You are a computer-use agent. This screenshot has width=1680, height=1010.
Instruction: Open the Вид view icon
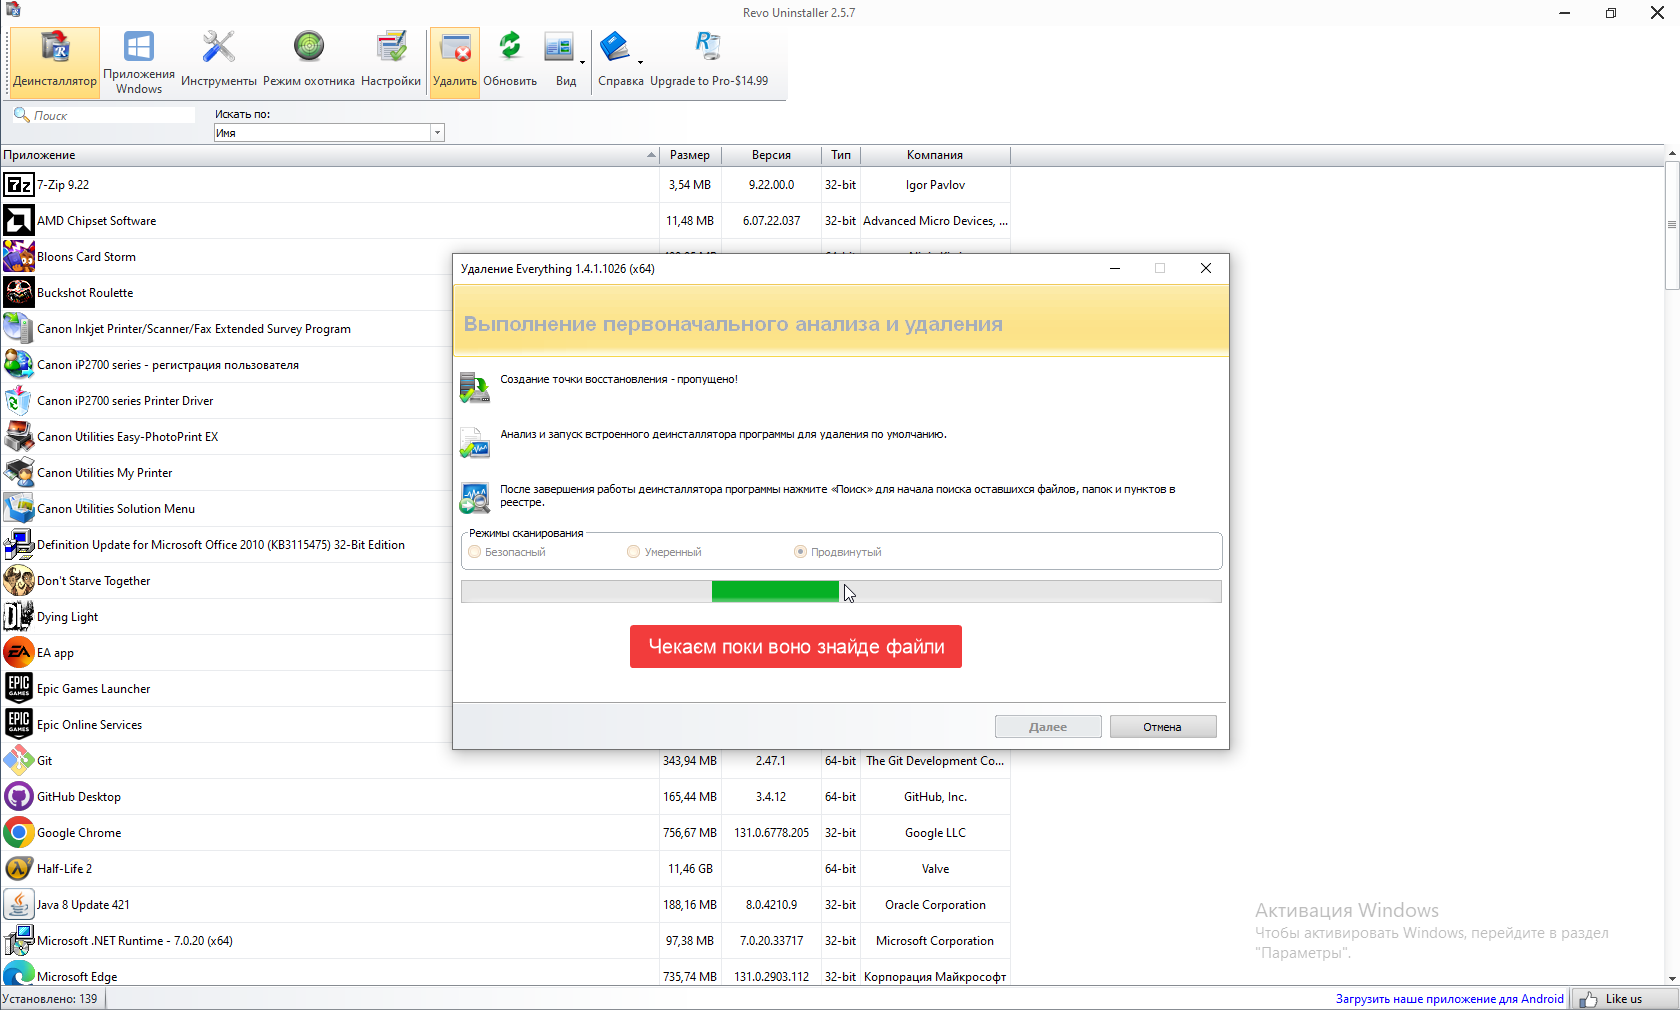(560, 62)
